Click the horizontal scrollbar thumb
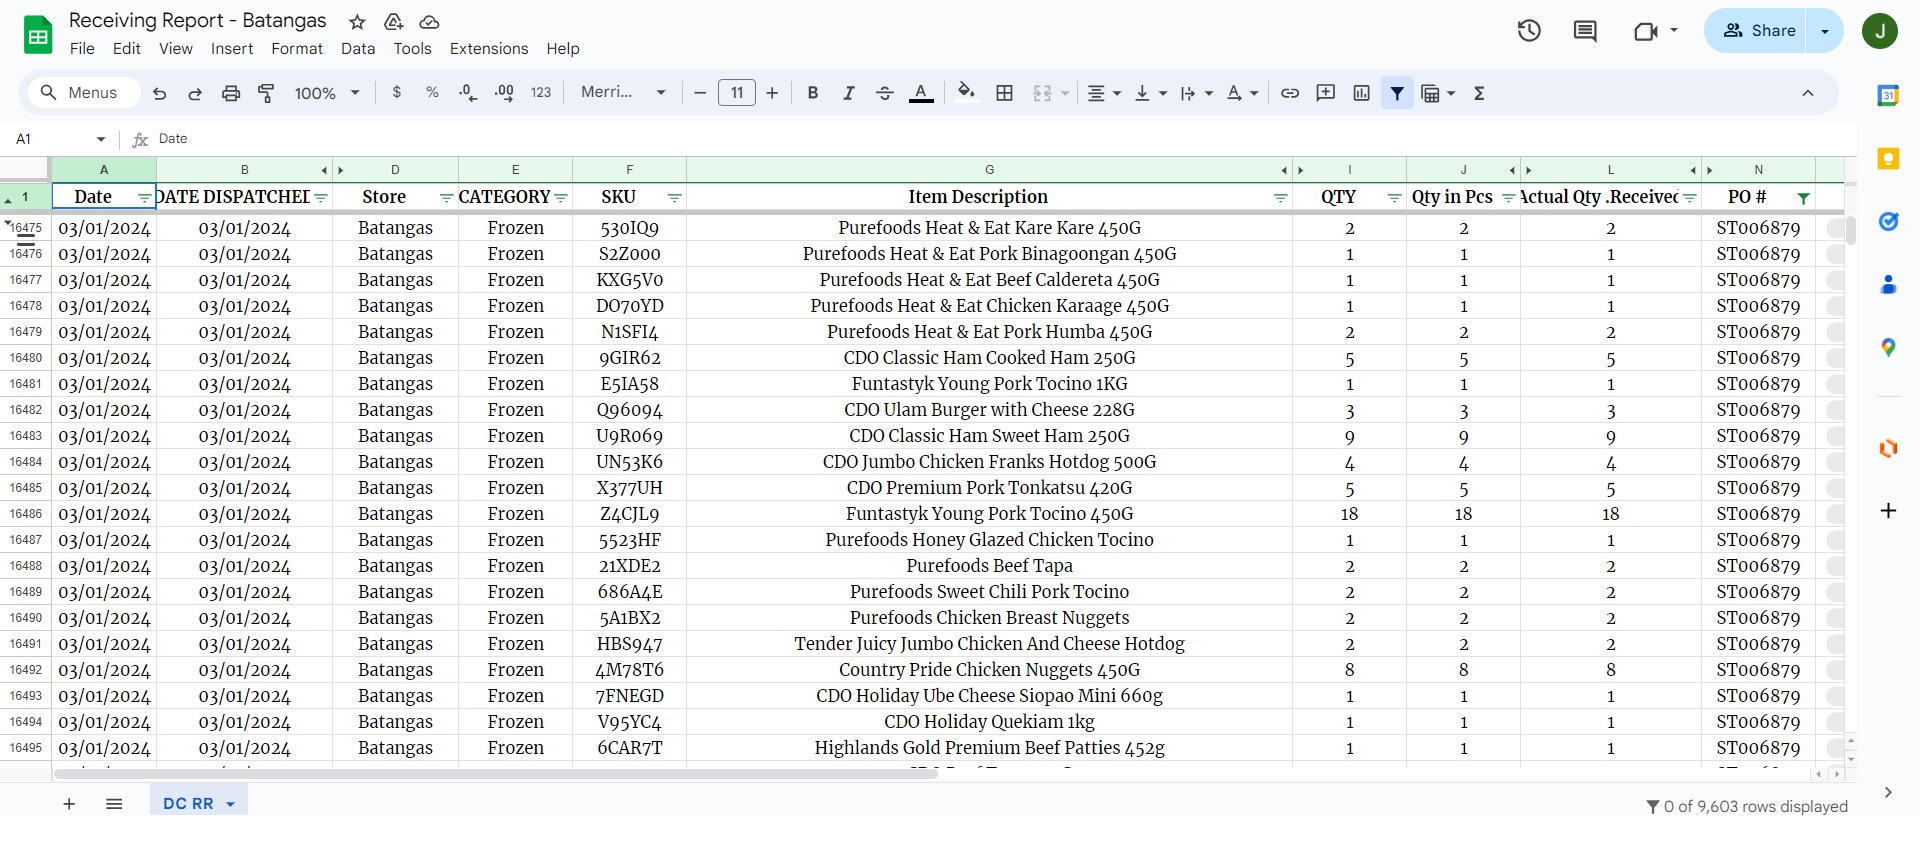 coord(496,774)
